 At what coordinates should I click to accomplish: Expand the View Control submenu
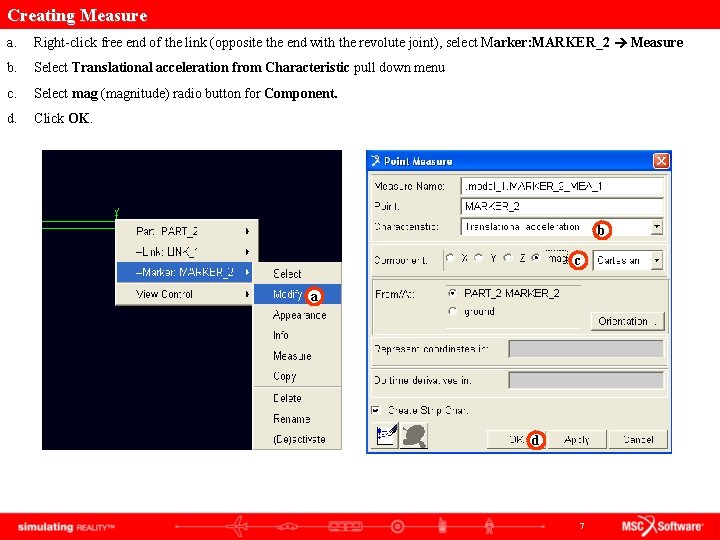point(184,294)
